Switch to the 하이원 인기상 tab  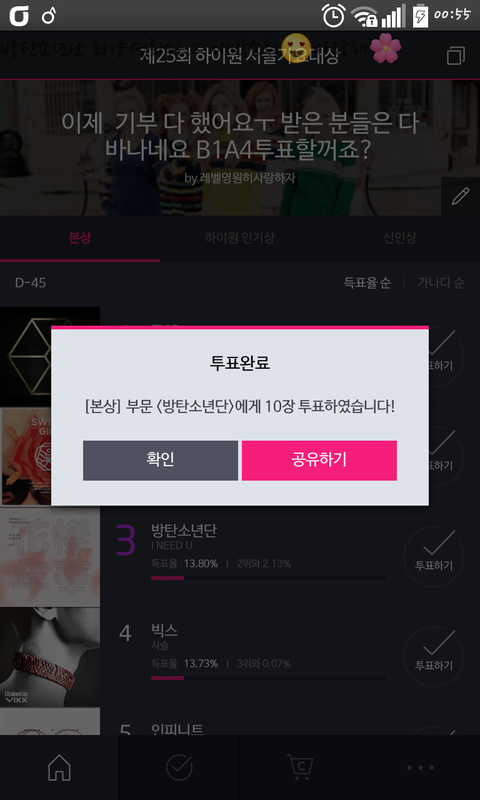point(240,238)
